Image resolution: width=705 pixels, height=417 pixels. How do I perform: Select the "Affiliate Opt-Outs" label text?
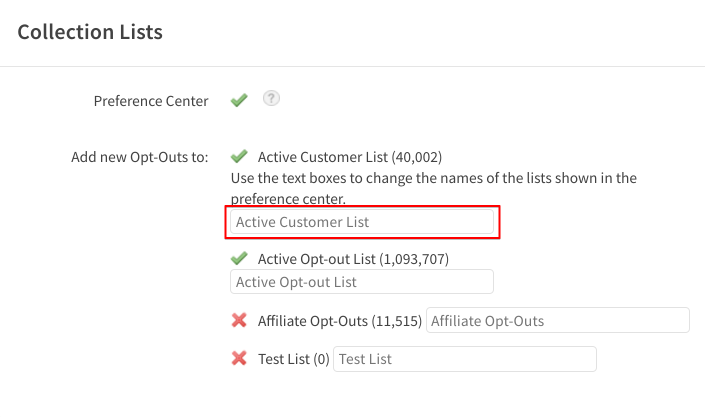(313, 321)
